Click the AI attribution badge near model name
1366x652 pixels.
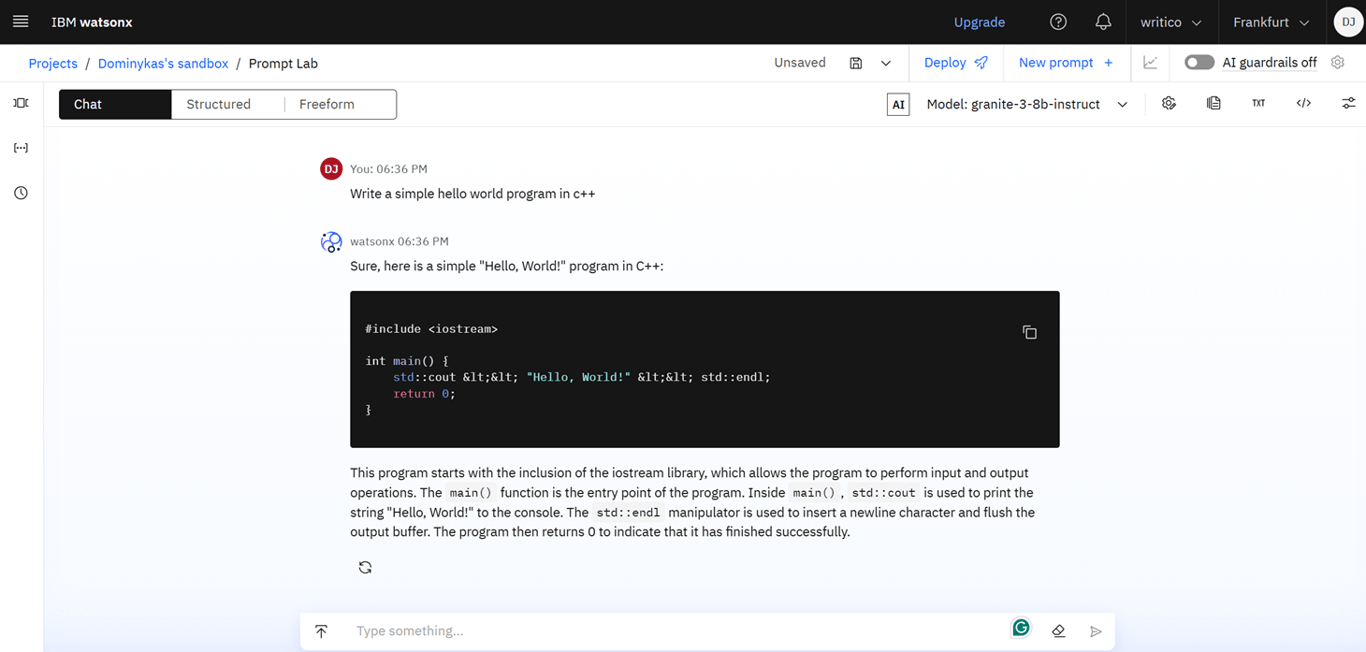tap(897, 103)
